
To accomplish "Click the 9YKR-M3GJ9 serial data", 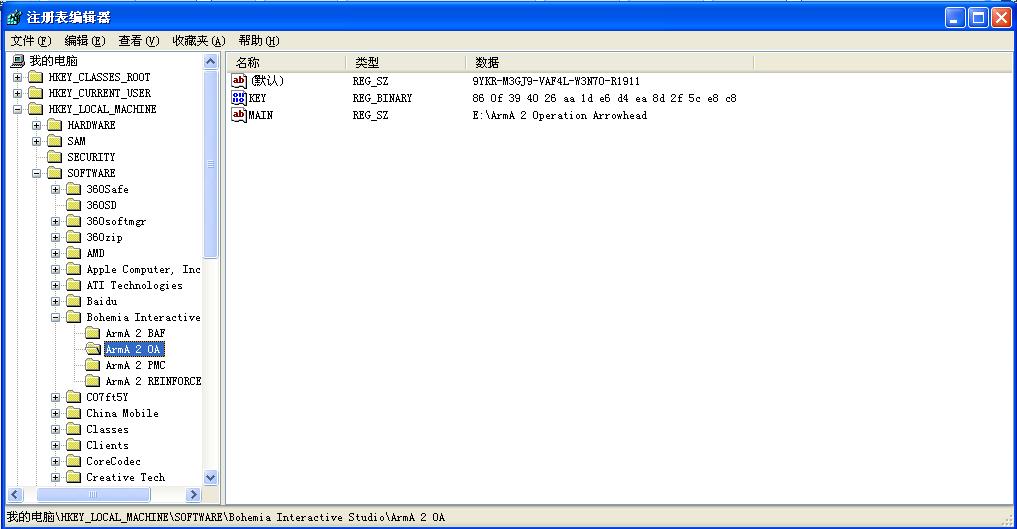I will point(556,81).
